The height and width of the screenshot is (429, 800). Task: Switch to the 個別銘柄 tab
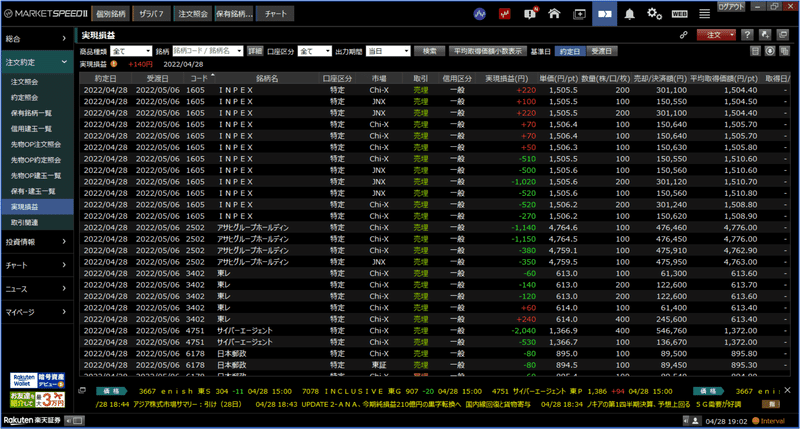111,14
